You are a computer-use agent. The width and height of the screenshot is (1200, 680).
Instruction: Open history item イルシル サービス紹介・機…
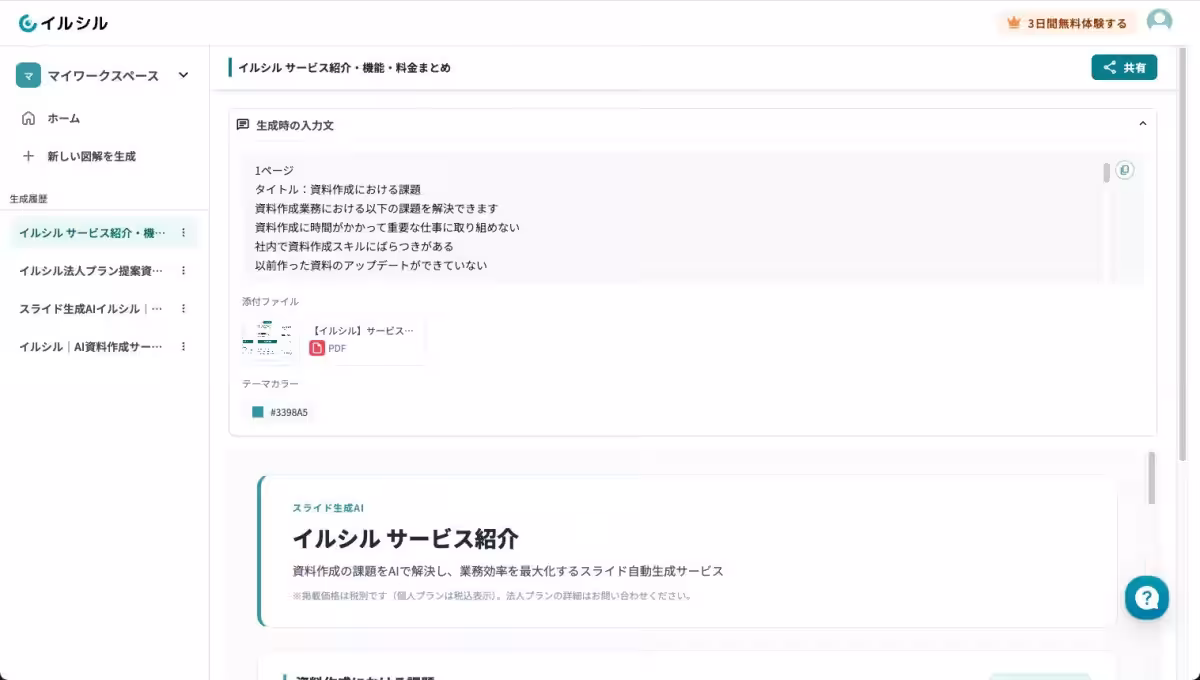(x=92, y=232)
